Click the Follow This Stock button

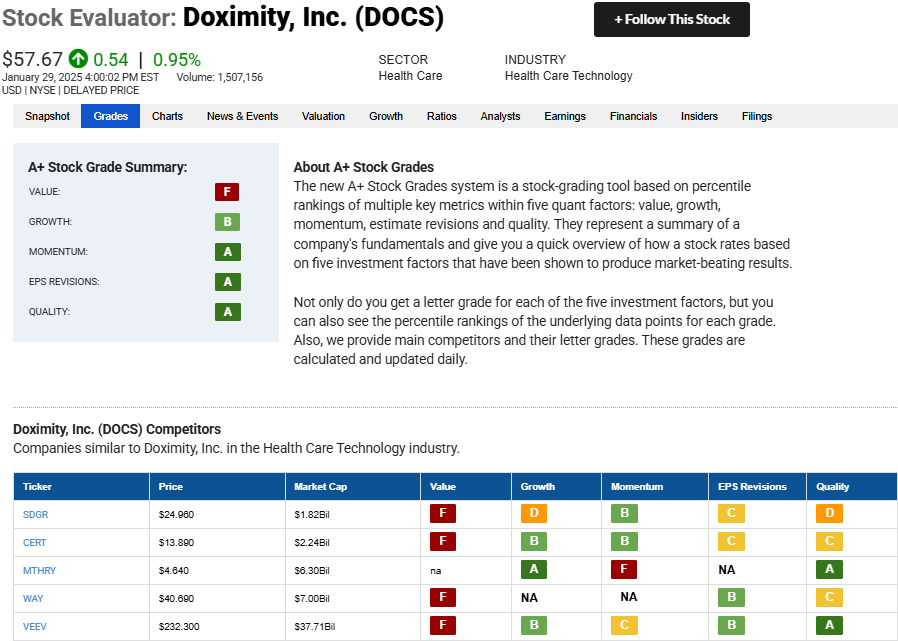(x=672, y=19)
